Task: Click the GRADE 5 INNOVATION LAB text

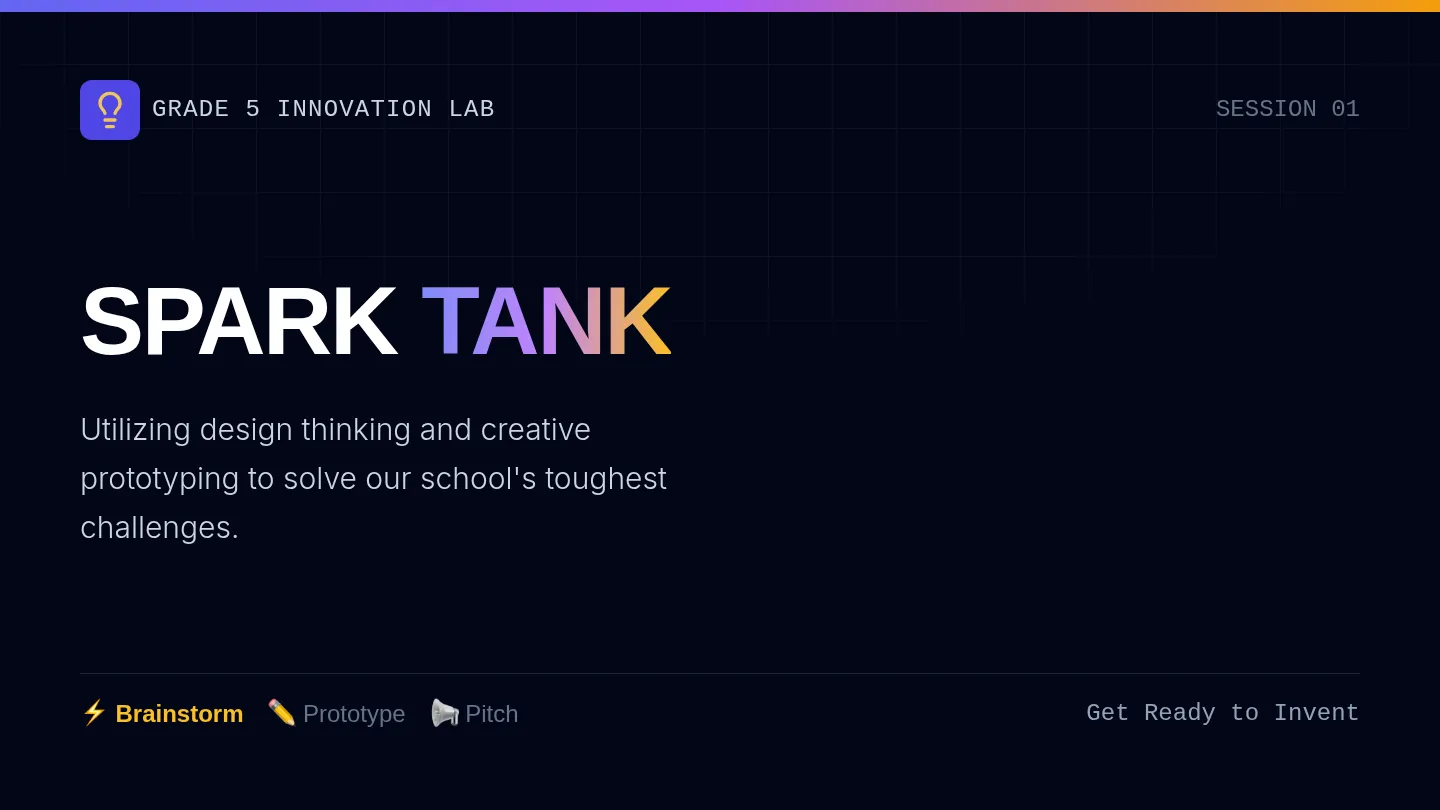Action: point(323,109)
